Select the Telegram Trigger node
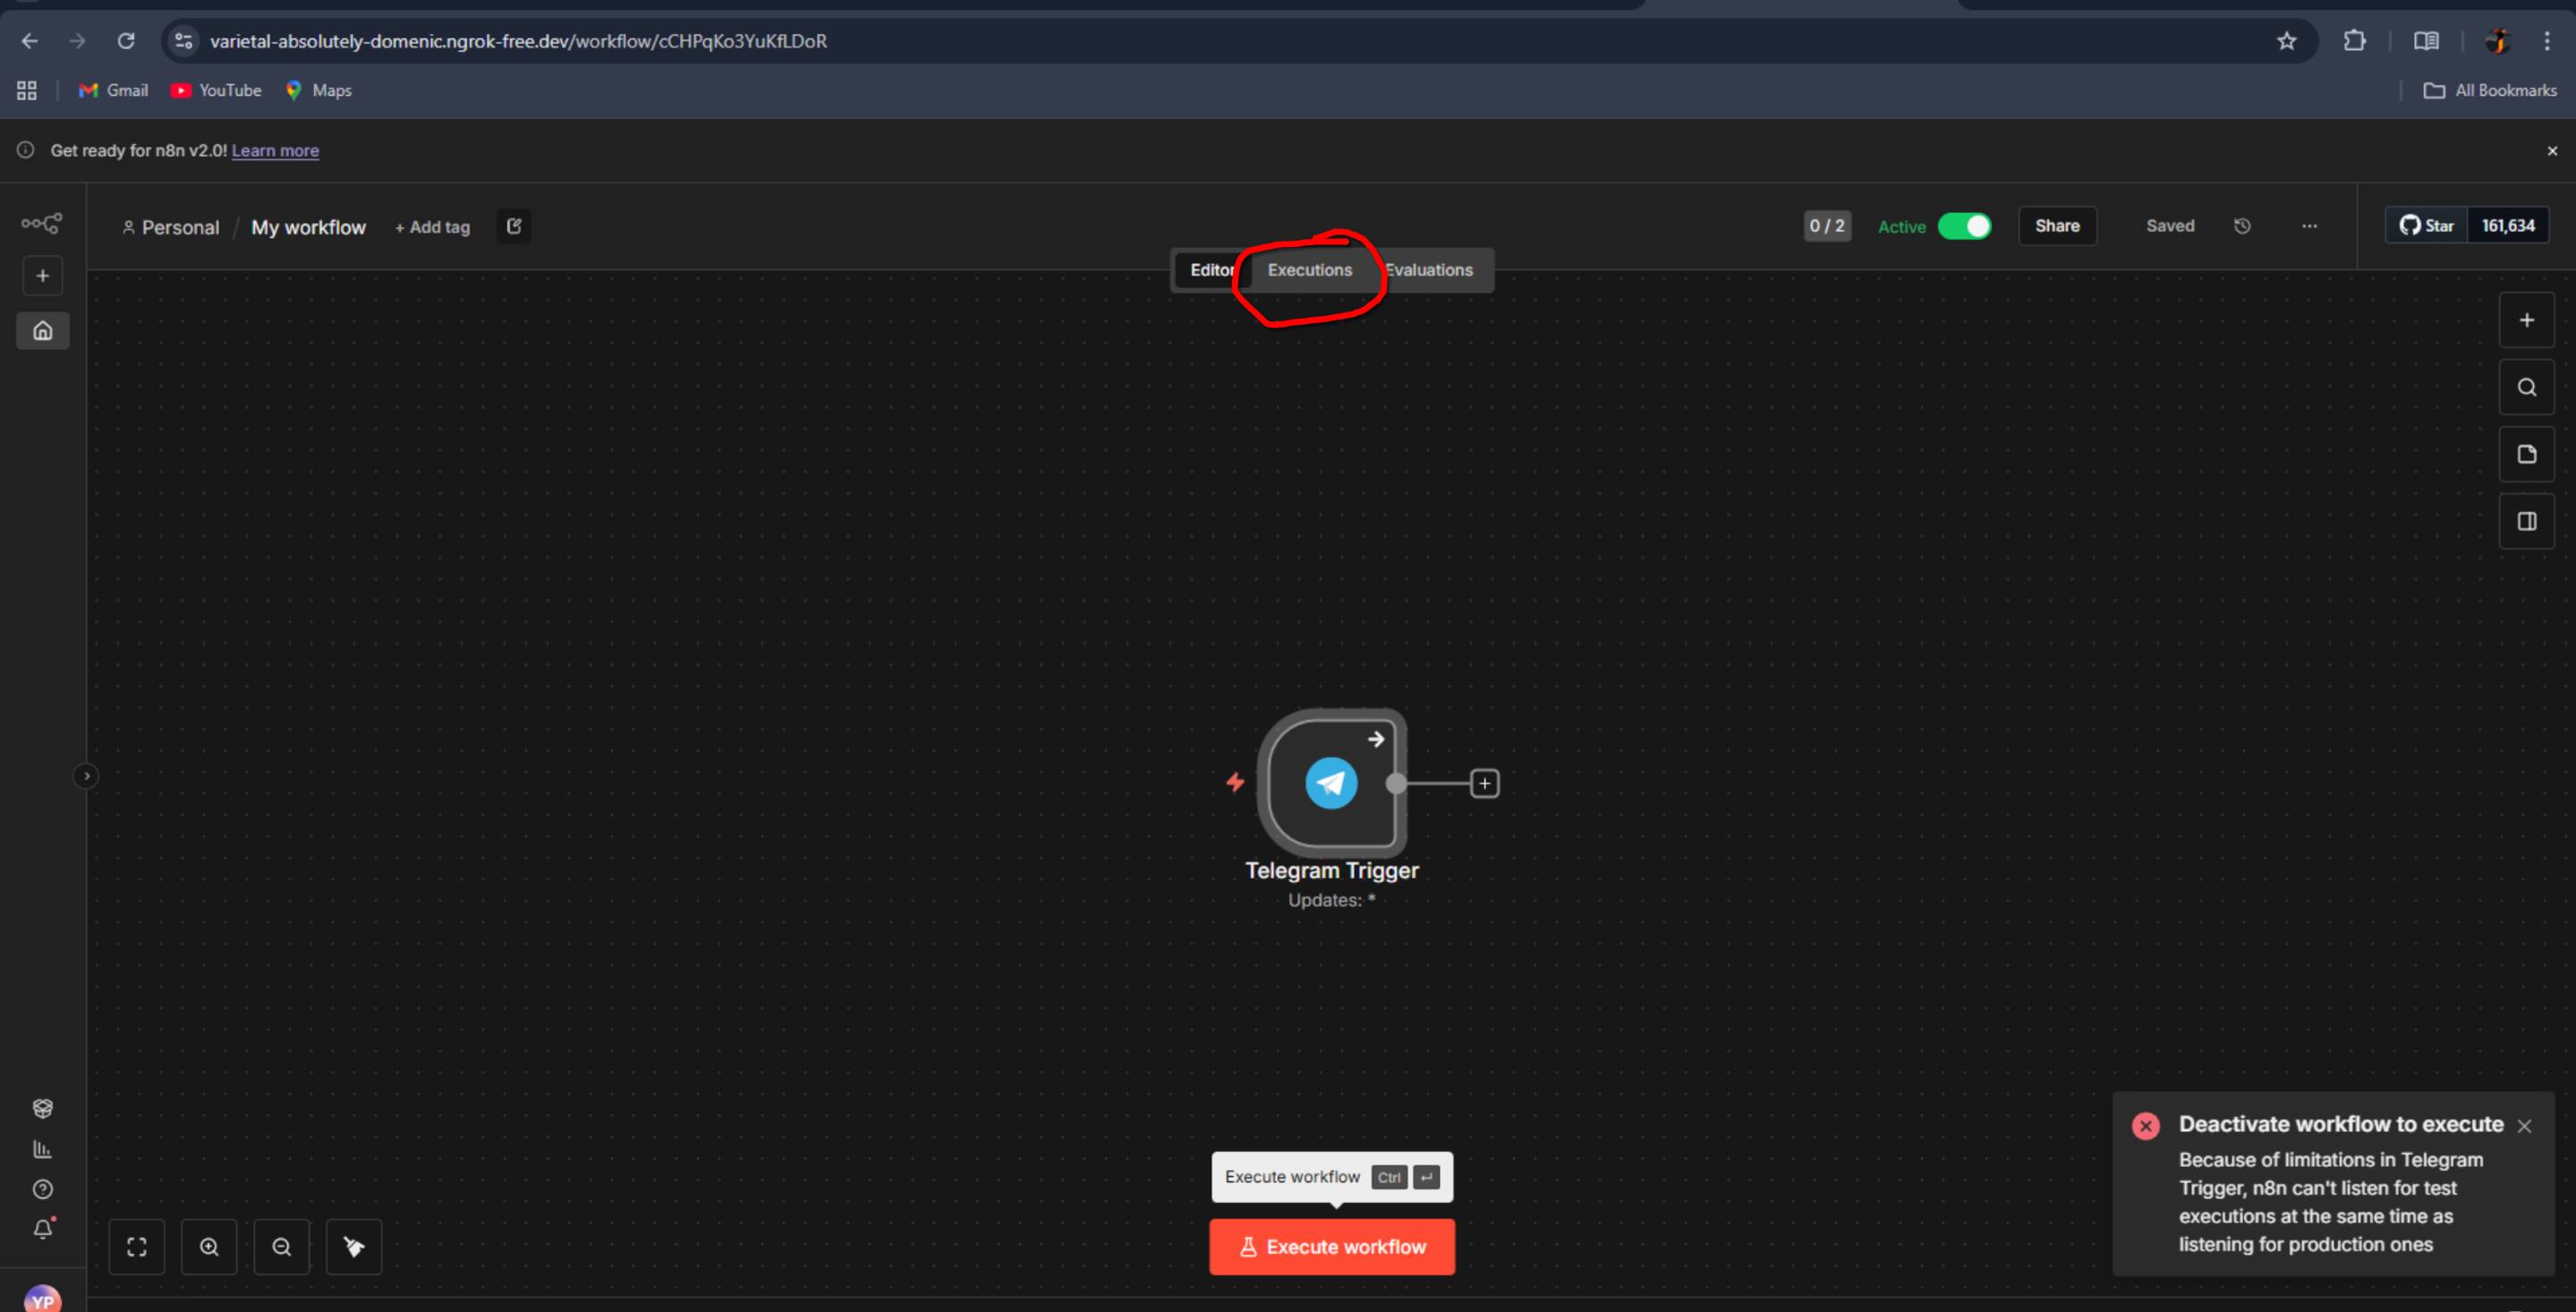The height and width of the screenshot is (1312, 2576). coord(1331,783)
